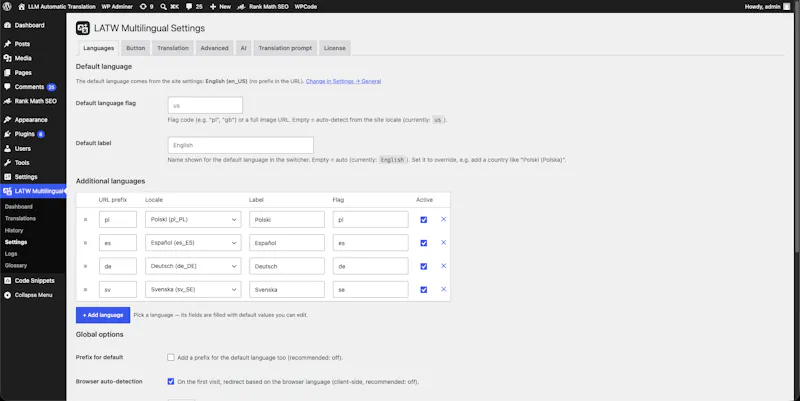Switch to the Advanced tab
This screenshot has width=800, height=401.
[x=214, y=48]
